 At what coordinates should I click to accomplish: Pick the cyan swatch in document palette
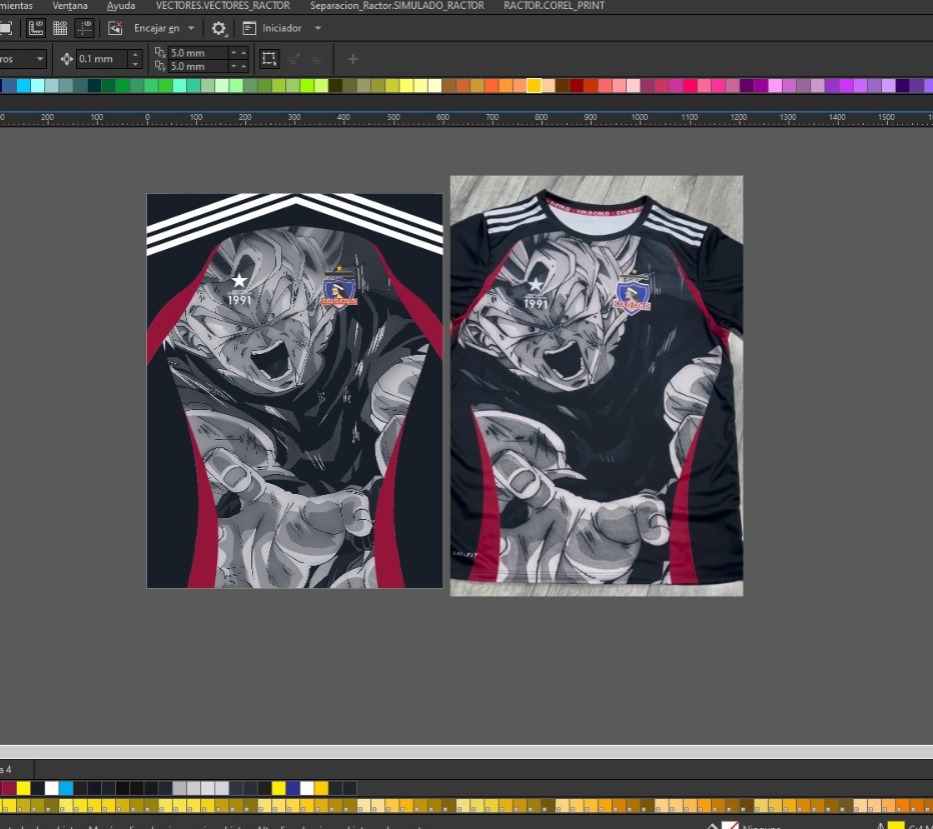66,788
